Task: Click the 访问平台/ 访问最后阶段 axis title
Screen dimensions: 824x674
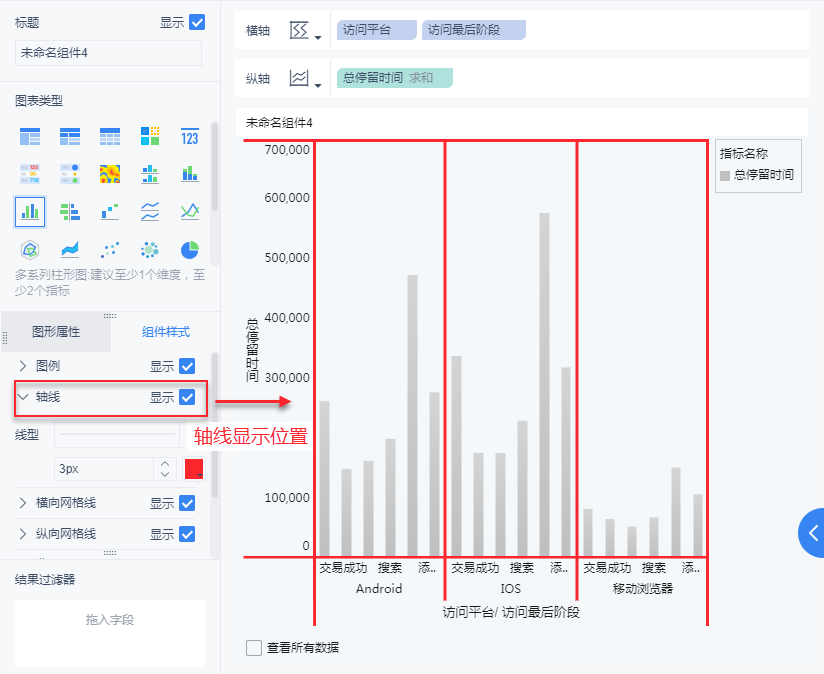Action: point(511,612)
